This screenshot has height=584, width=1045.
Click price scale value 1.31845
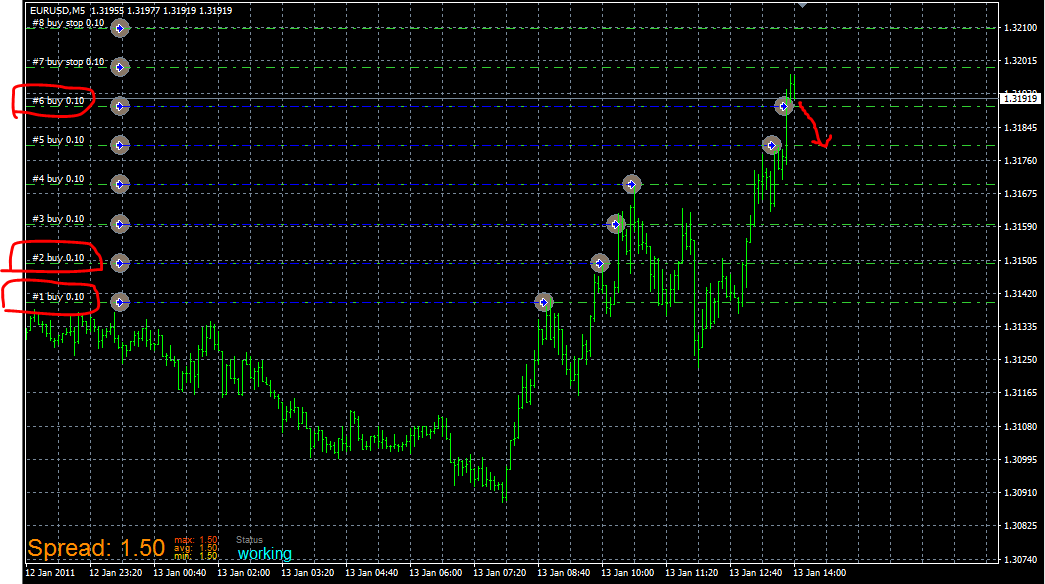tap(1020, 127)
